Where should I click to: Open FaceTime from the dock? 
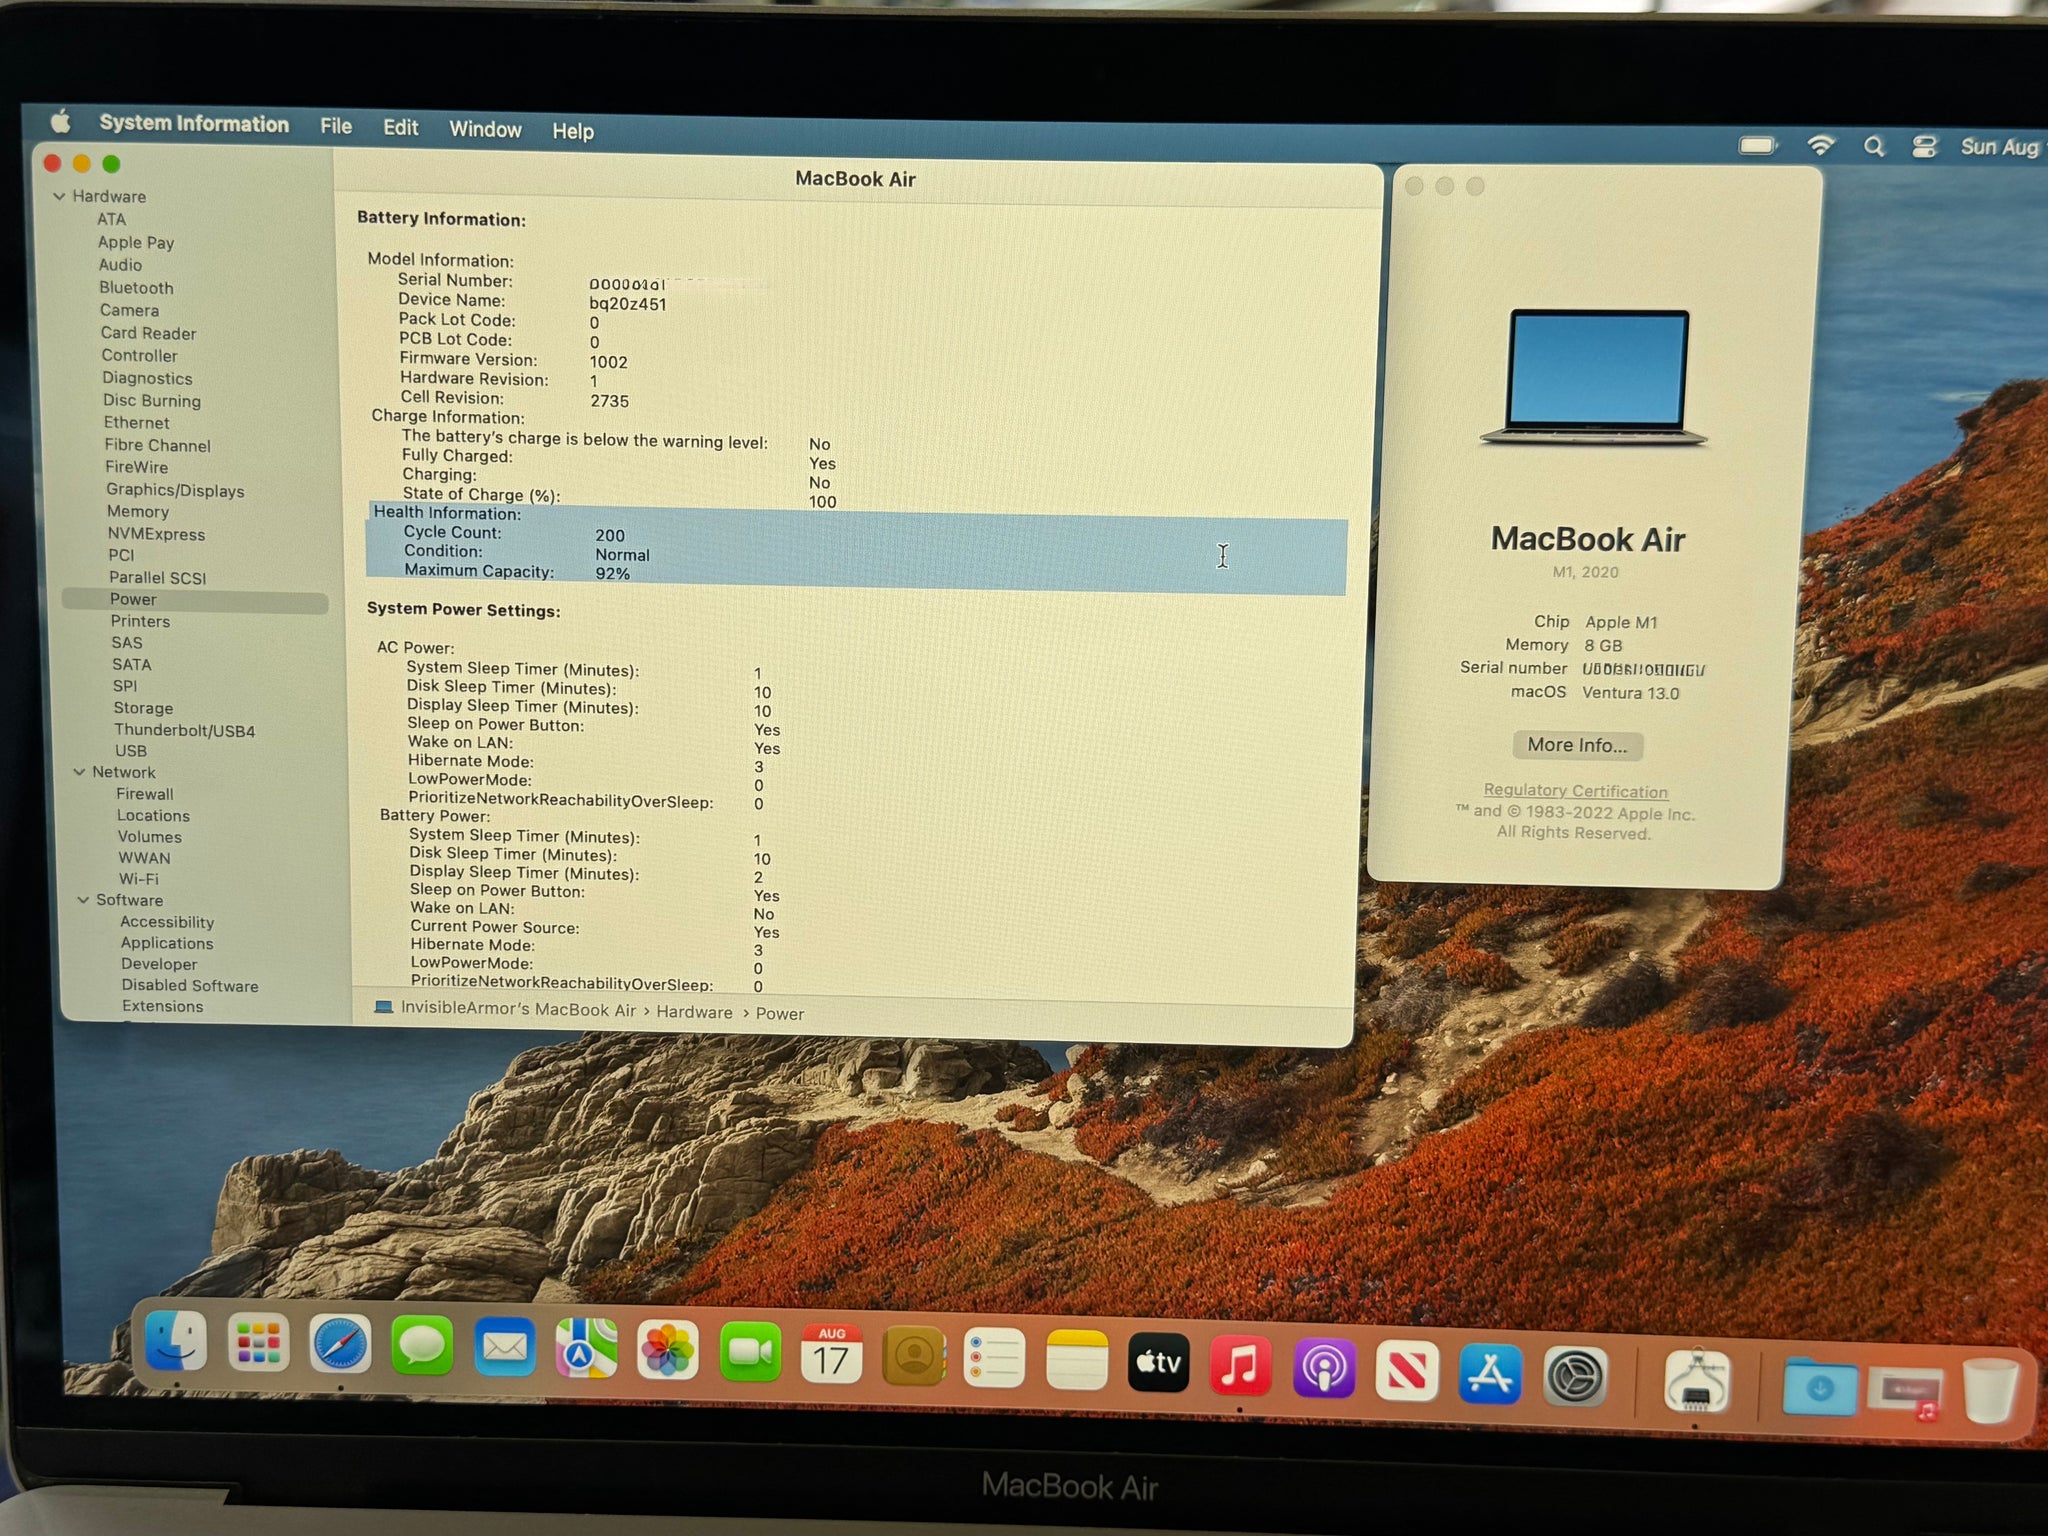pyautogui.click(x=750, y=1353)
